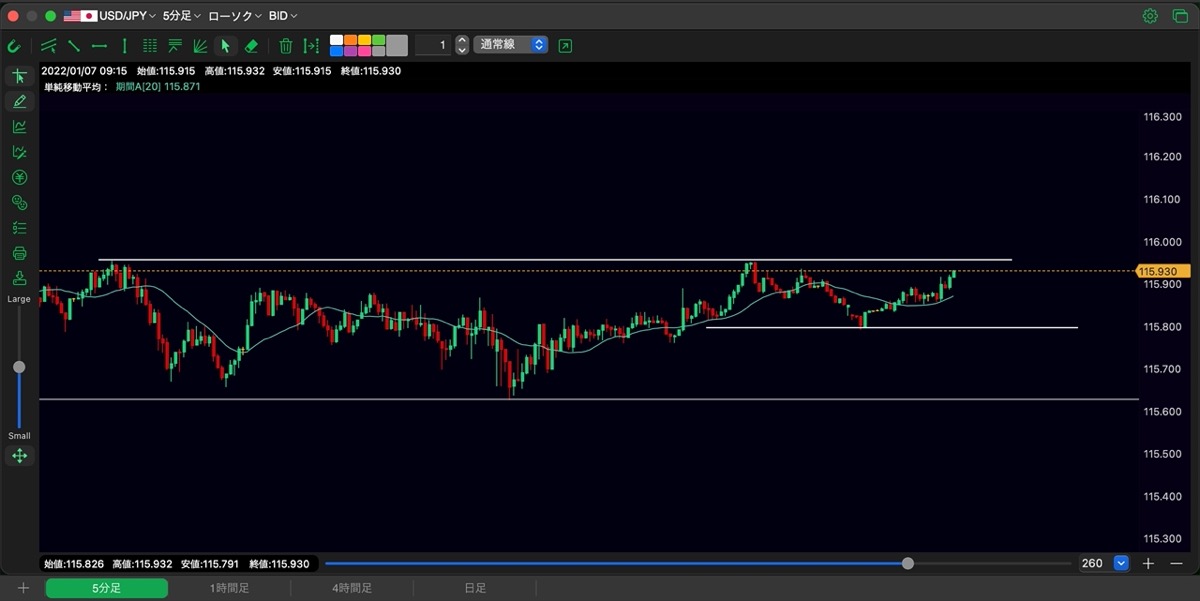Click the yen circle icon in sidebar
The image size is (1200, 601).
click(19, 177)
